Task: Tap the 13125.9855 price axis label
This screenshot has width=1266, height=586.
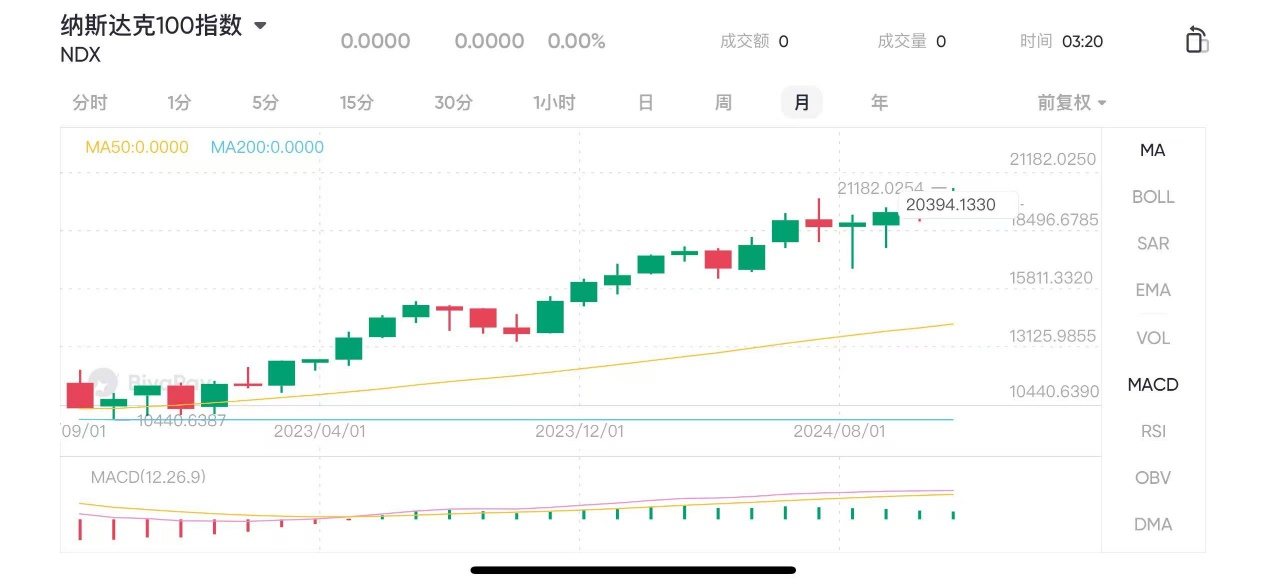Action: (x=1053, y=336)
